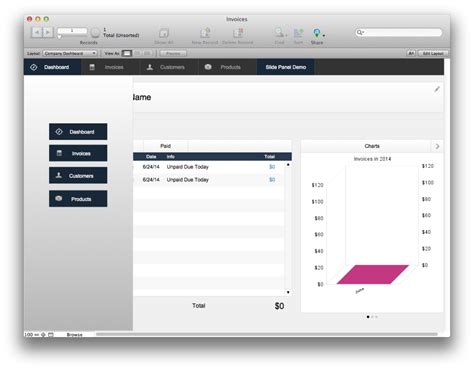The height and width of the screenshot is (370, 474).
Task: Click the record number slider handle
Action: click(59, 37)
